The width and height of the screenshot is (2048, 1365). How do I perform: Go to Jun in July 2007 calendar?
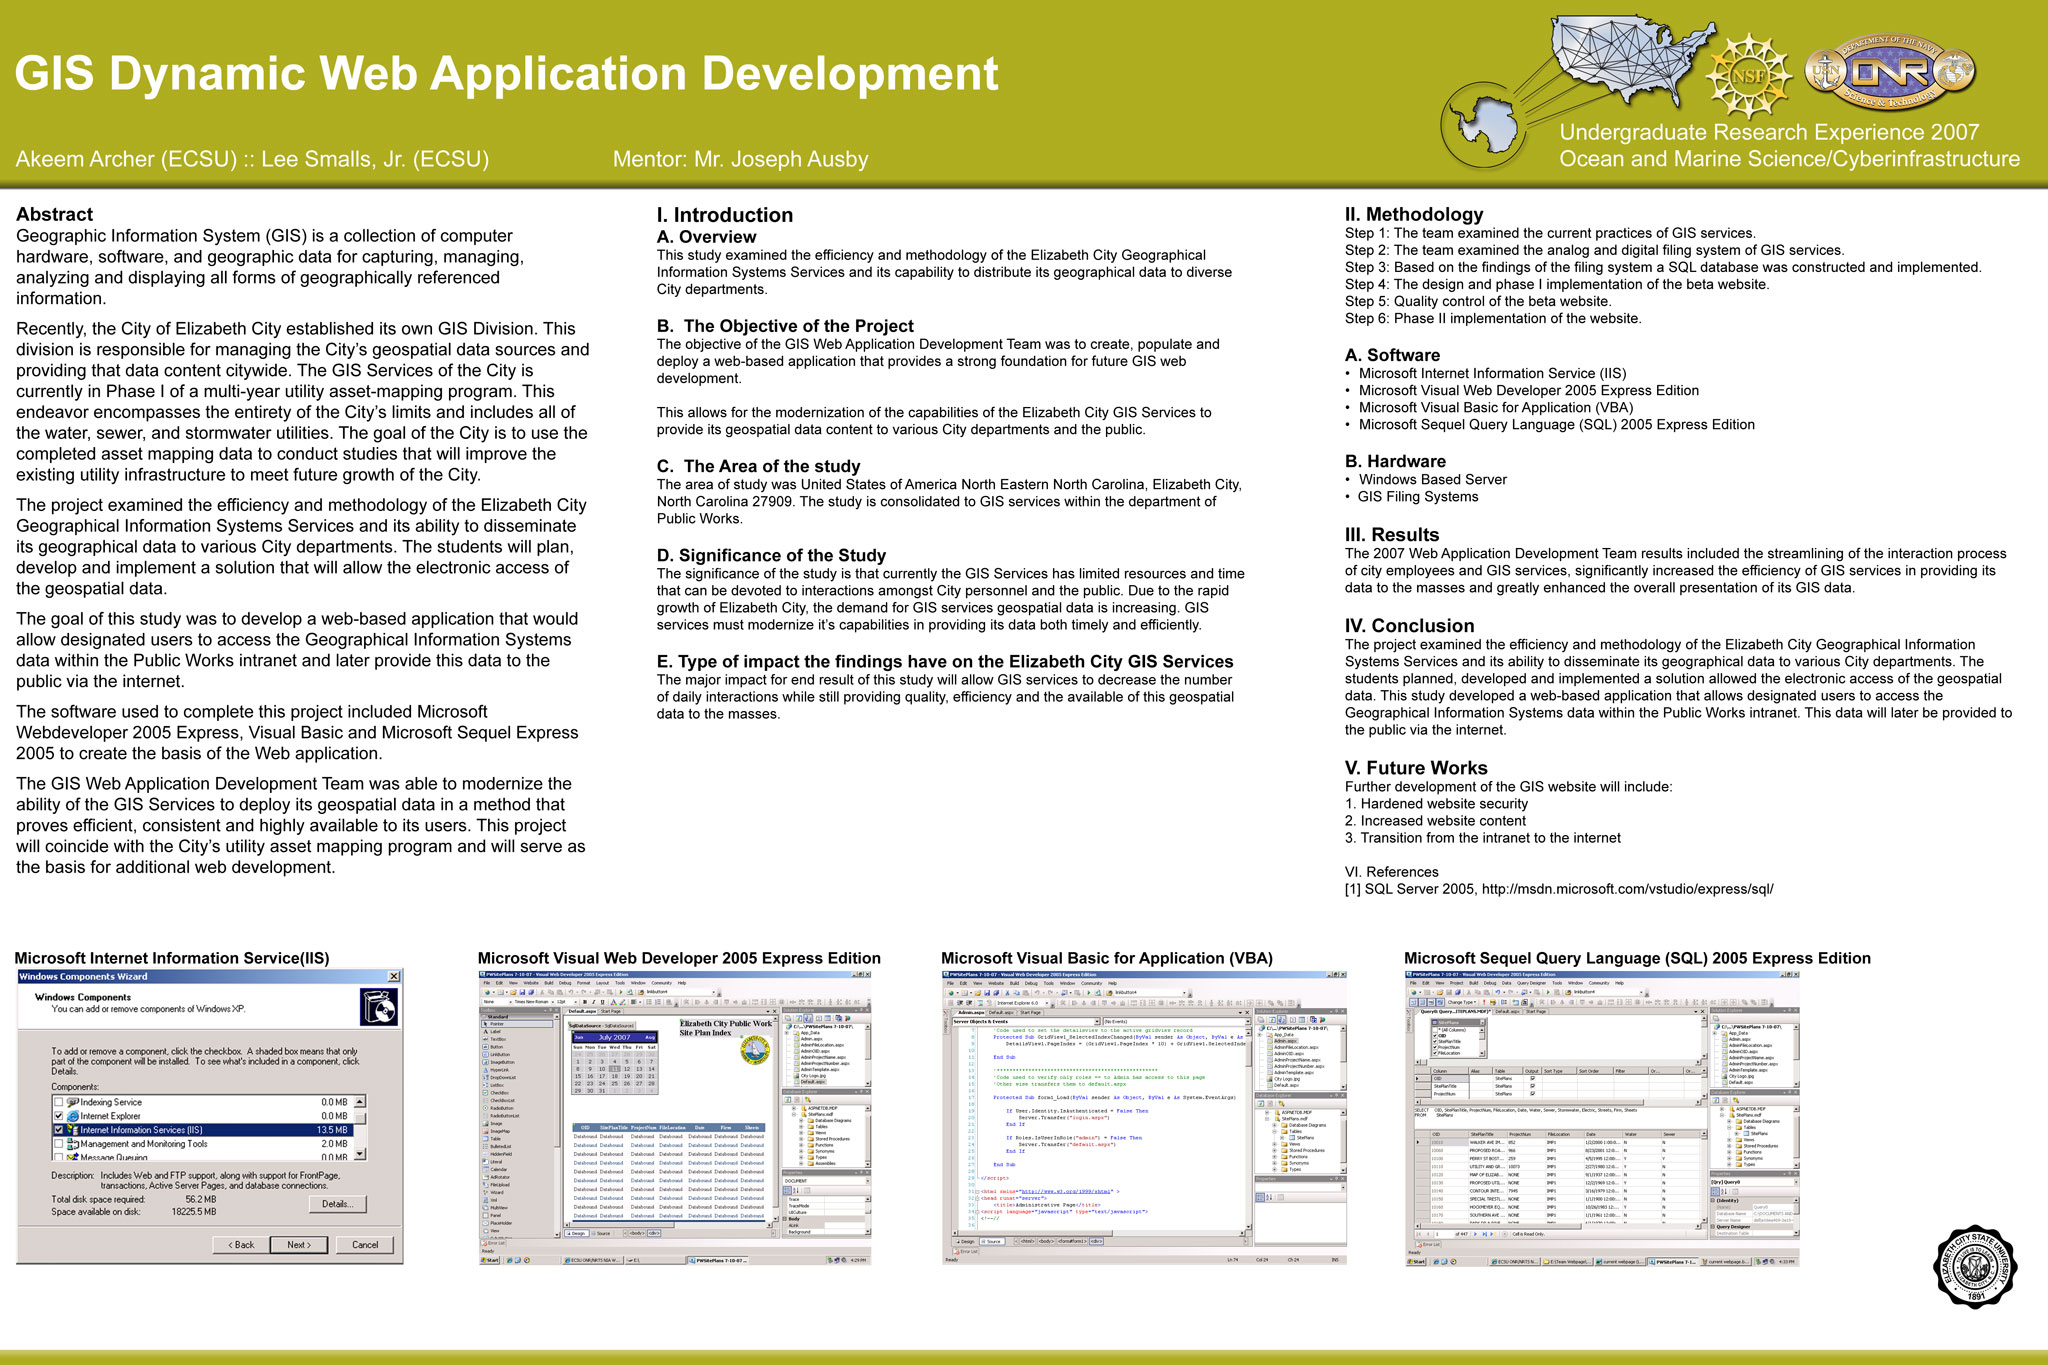pos(579,1037)
